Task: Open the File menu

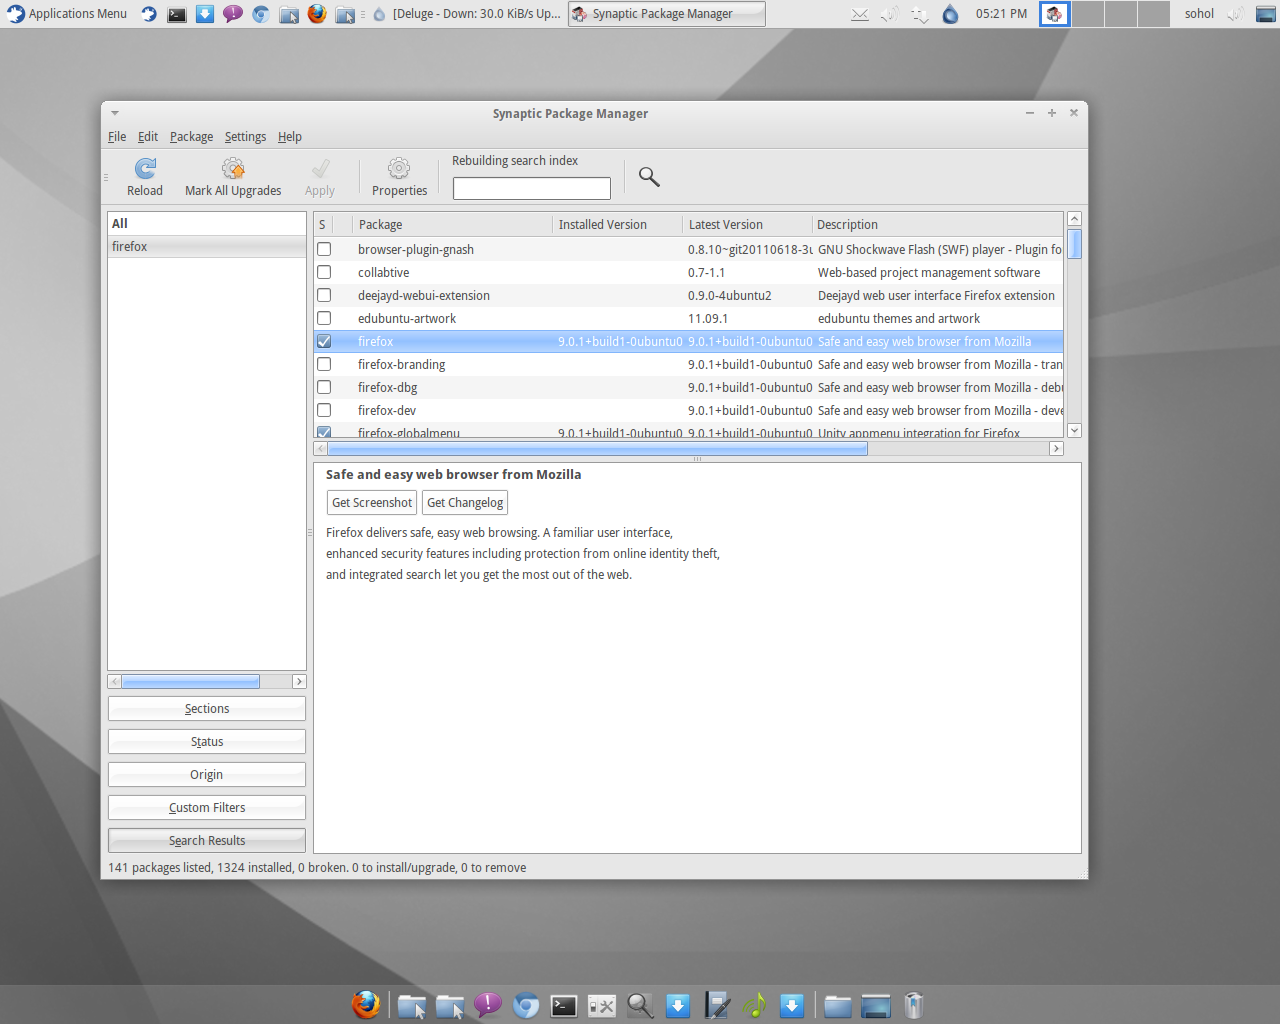Action: tap(117, 137)
